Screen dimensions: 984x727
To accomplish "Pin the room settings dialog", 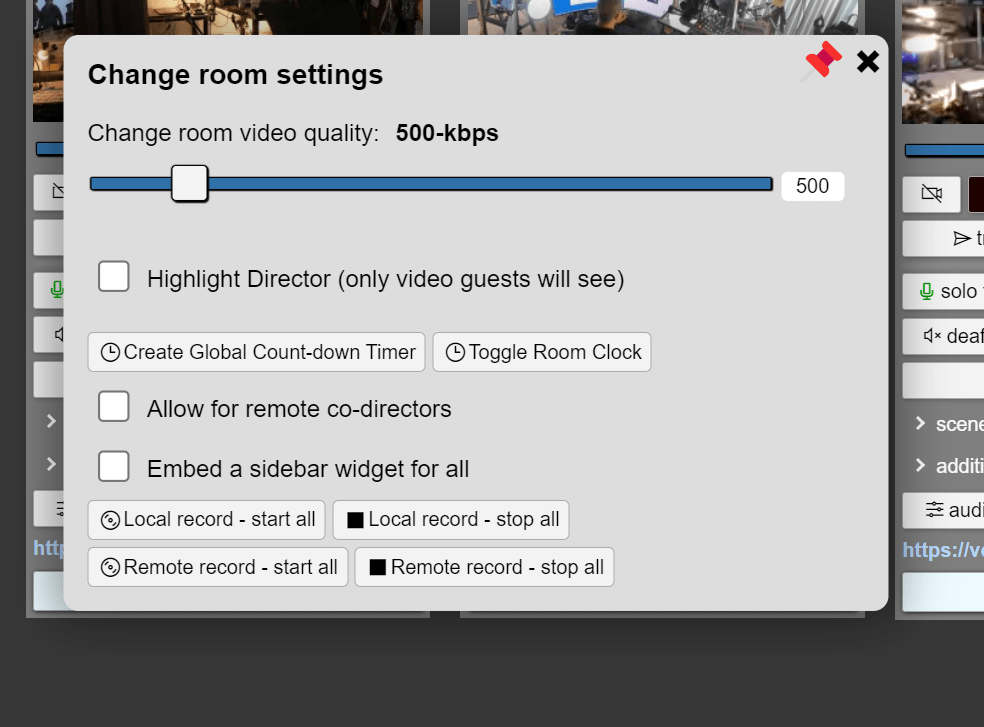I will tap(821, 62).
